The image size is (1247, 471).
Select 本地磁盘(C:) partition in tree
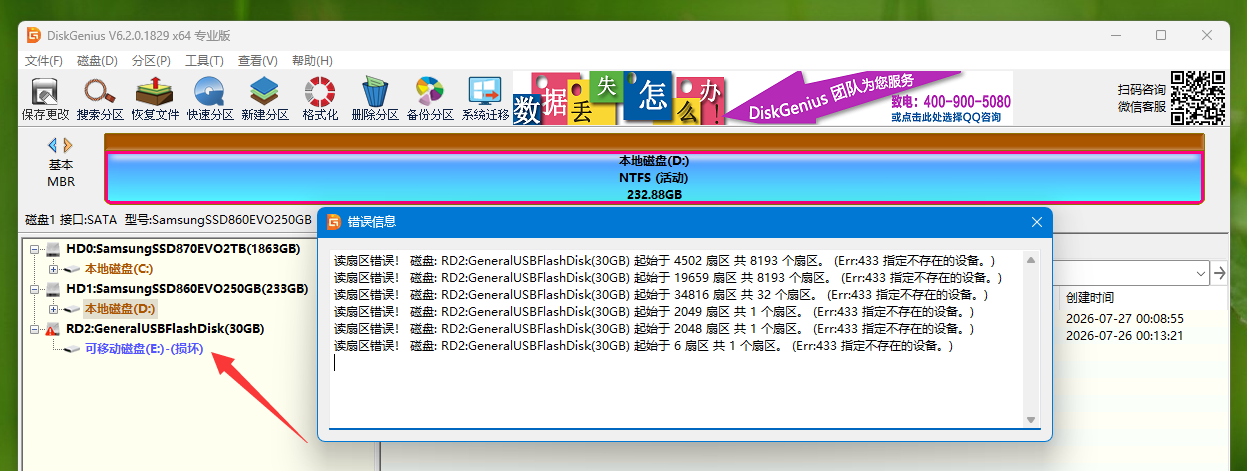[119, 269]
